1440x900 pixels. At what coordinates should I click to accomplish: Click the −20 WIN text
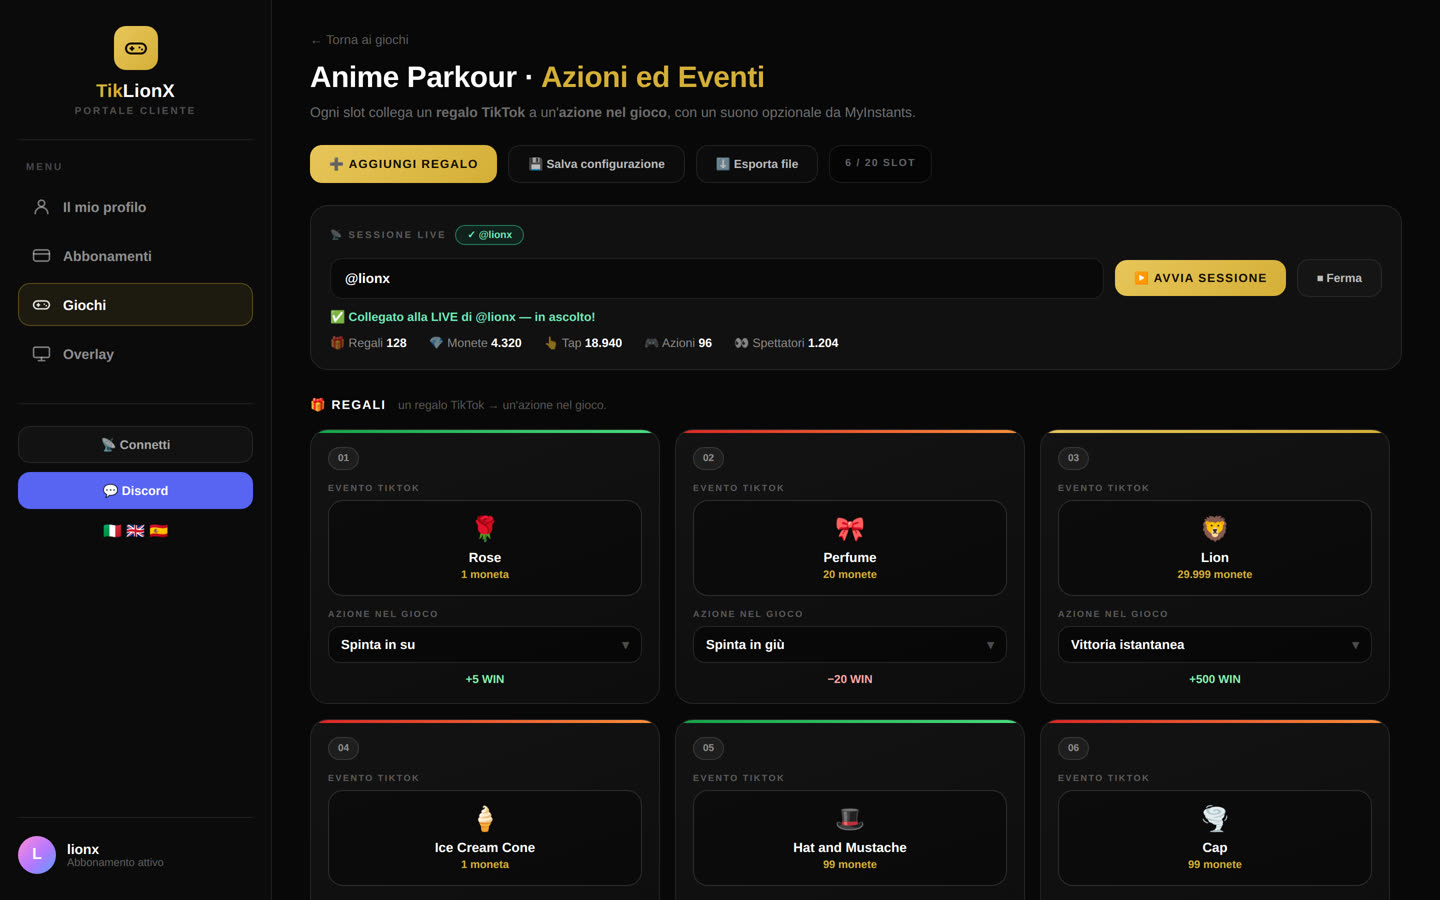click(x=850, y=679)
